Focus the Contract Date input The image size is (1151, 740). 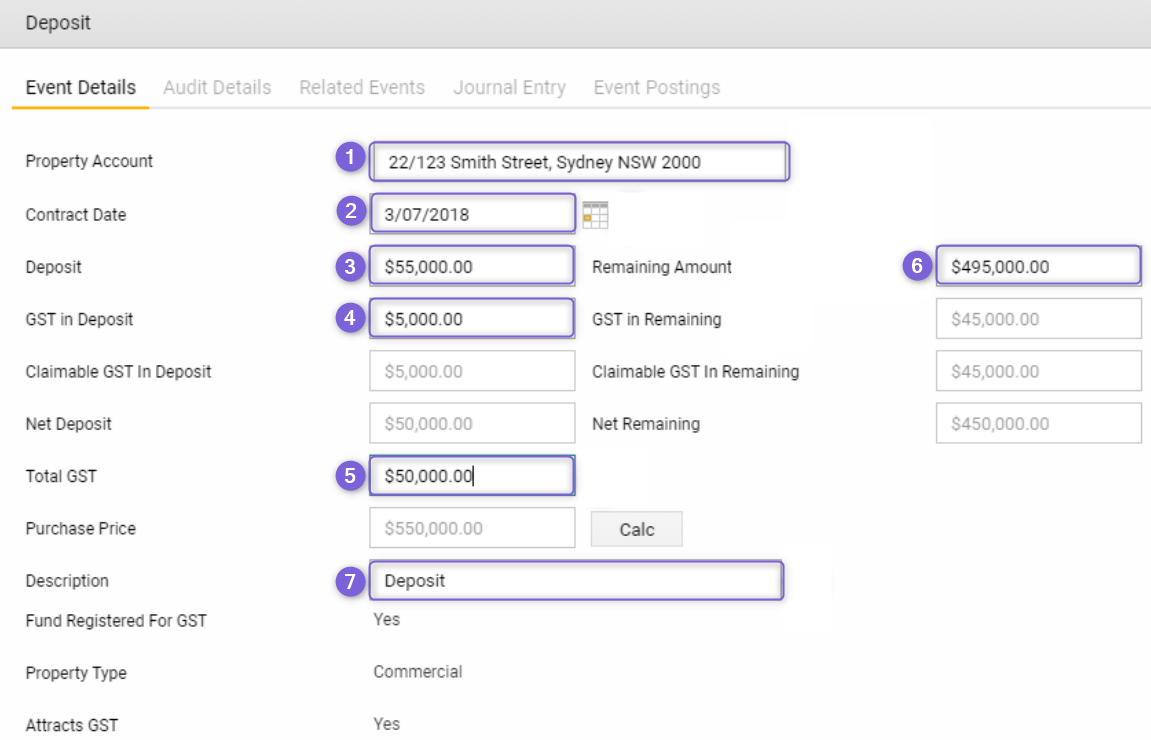pos(472,214)
